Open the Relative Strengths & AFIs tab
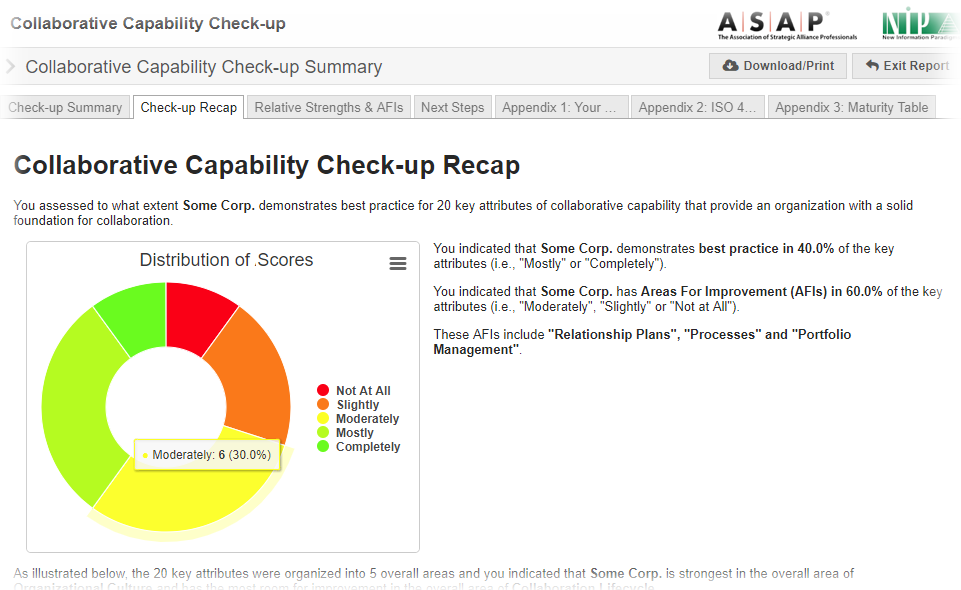Image resolution: width=961 pixels, height=590 pixels. [x=328, y=107]
